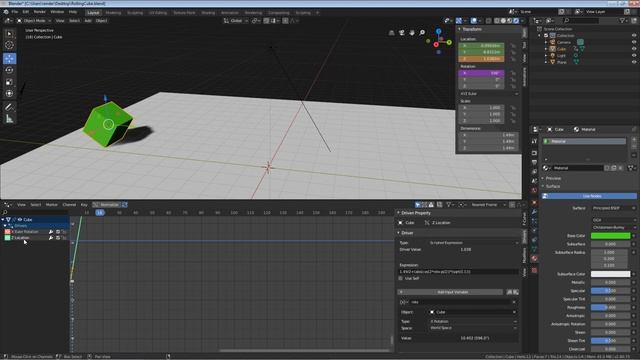Toggle mute checkbox for X Euler Rotation channel
This screenshot has width=640, height=360.
[x=58, y=232]
